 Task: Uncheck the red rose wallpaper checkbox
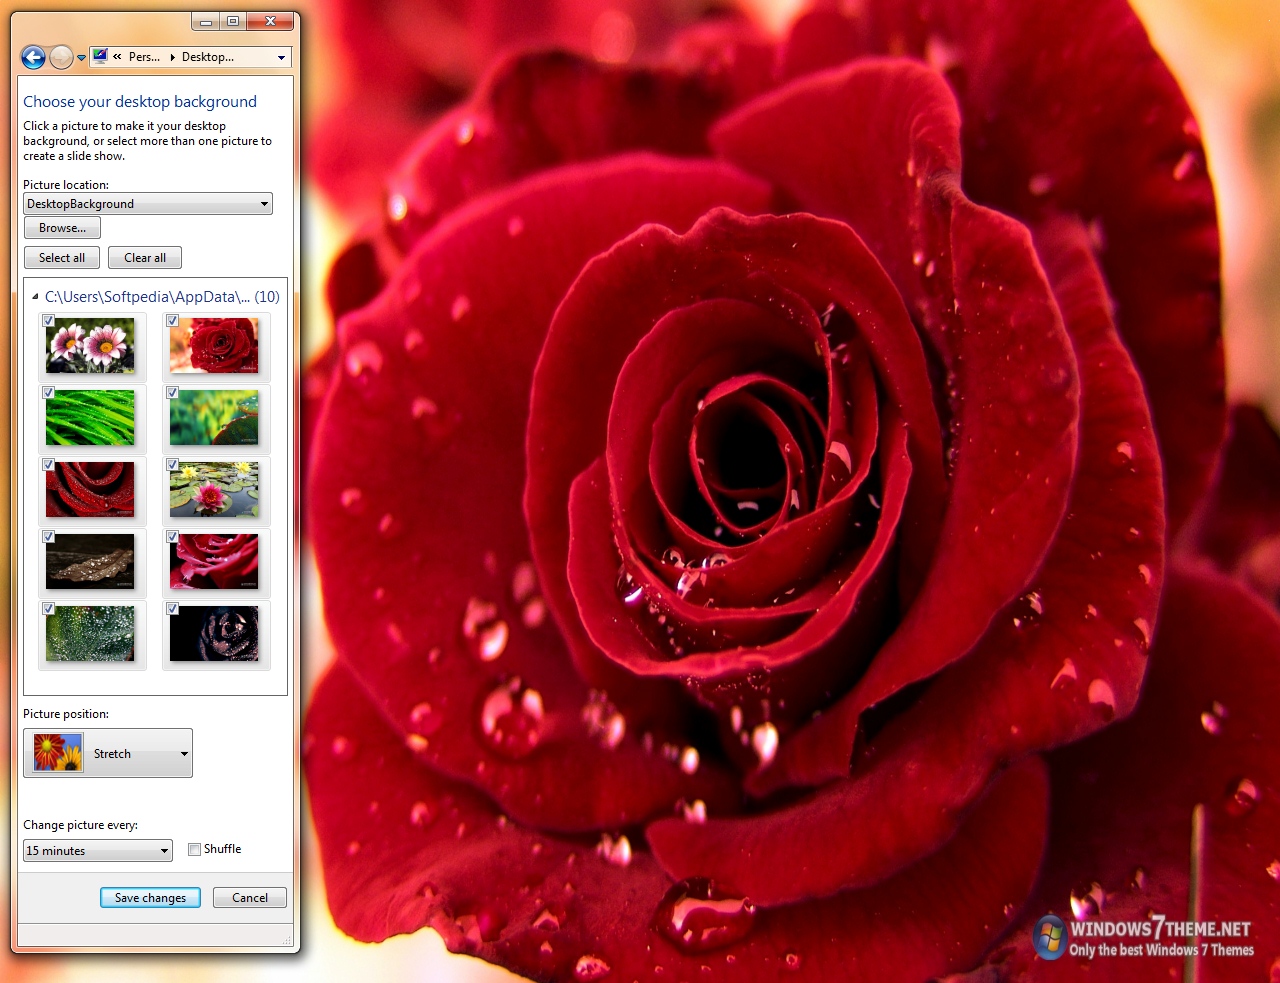(172, 321)
